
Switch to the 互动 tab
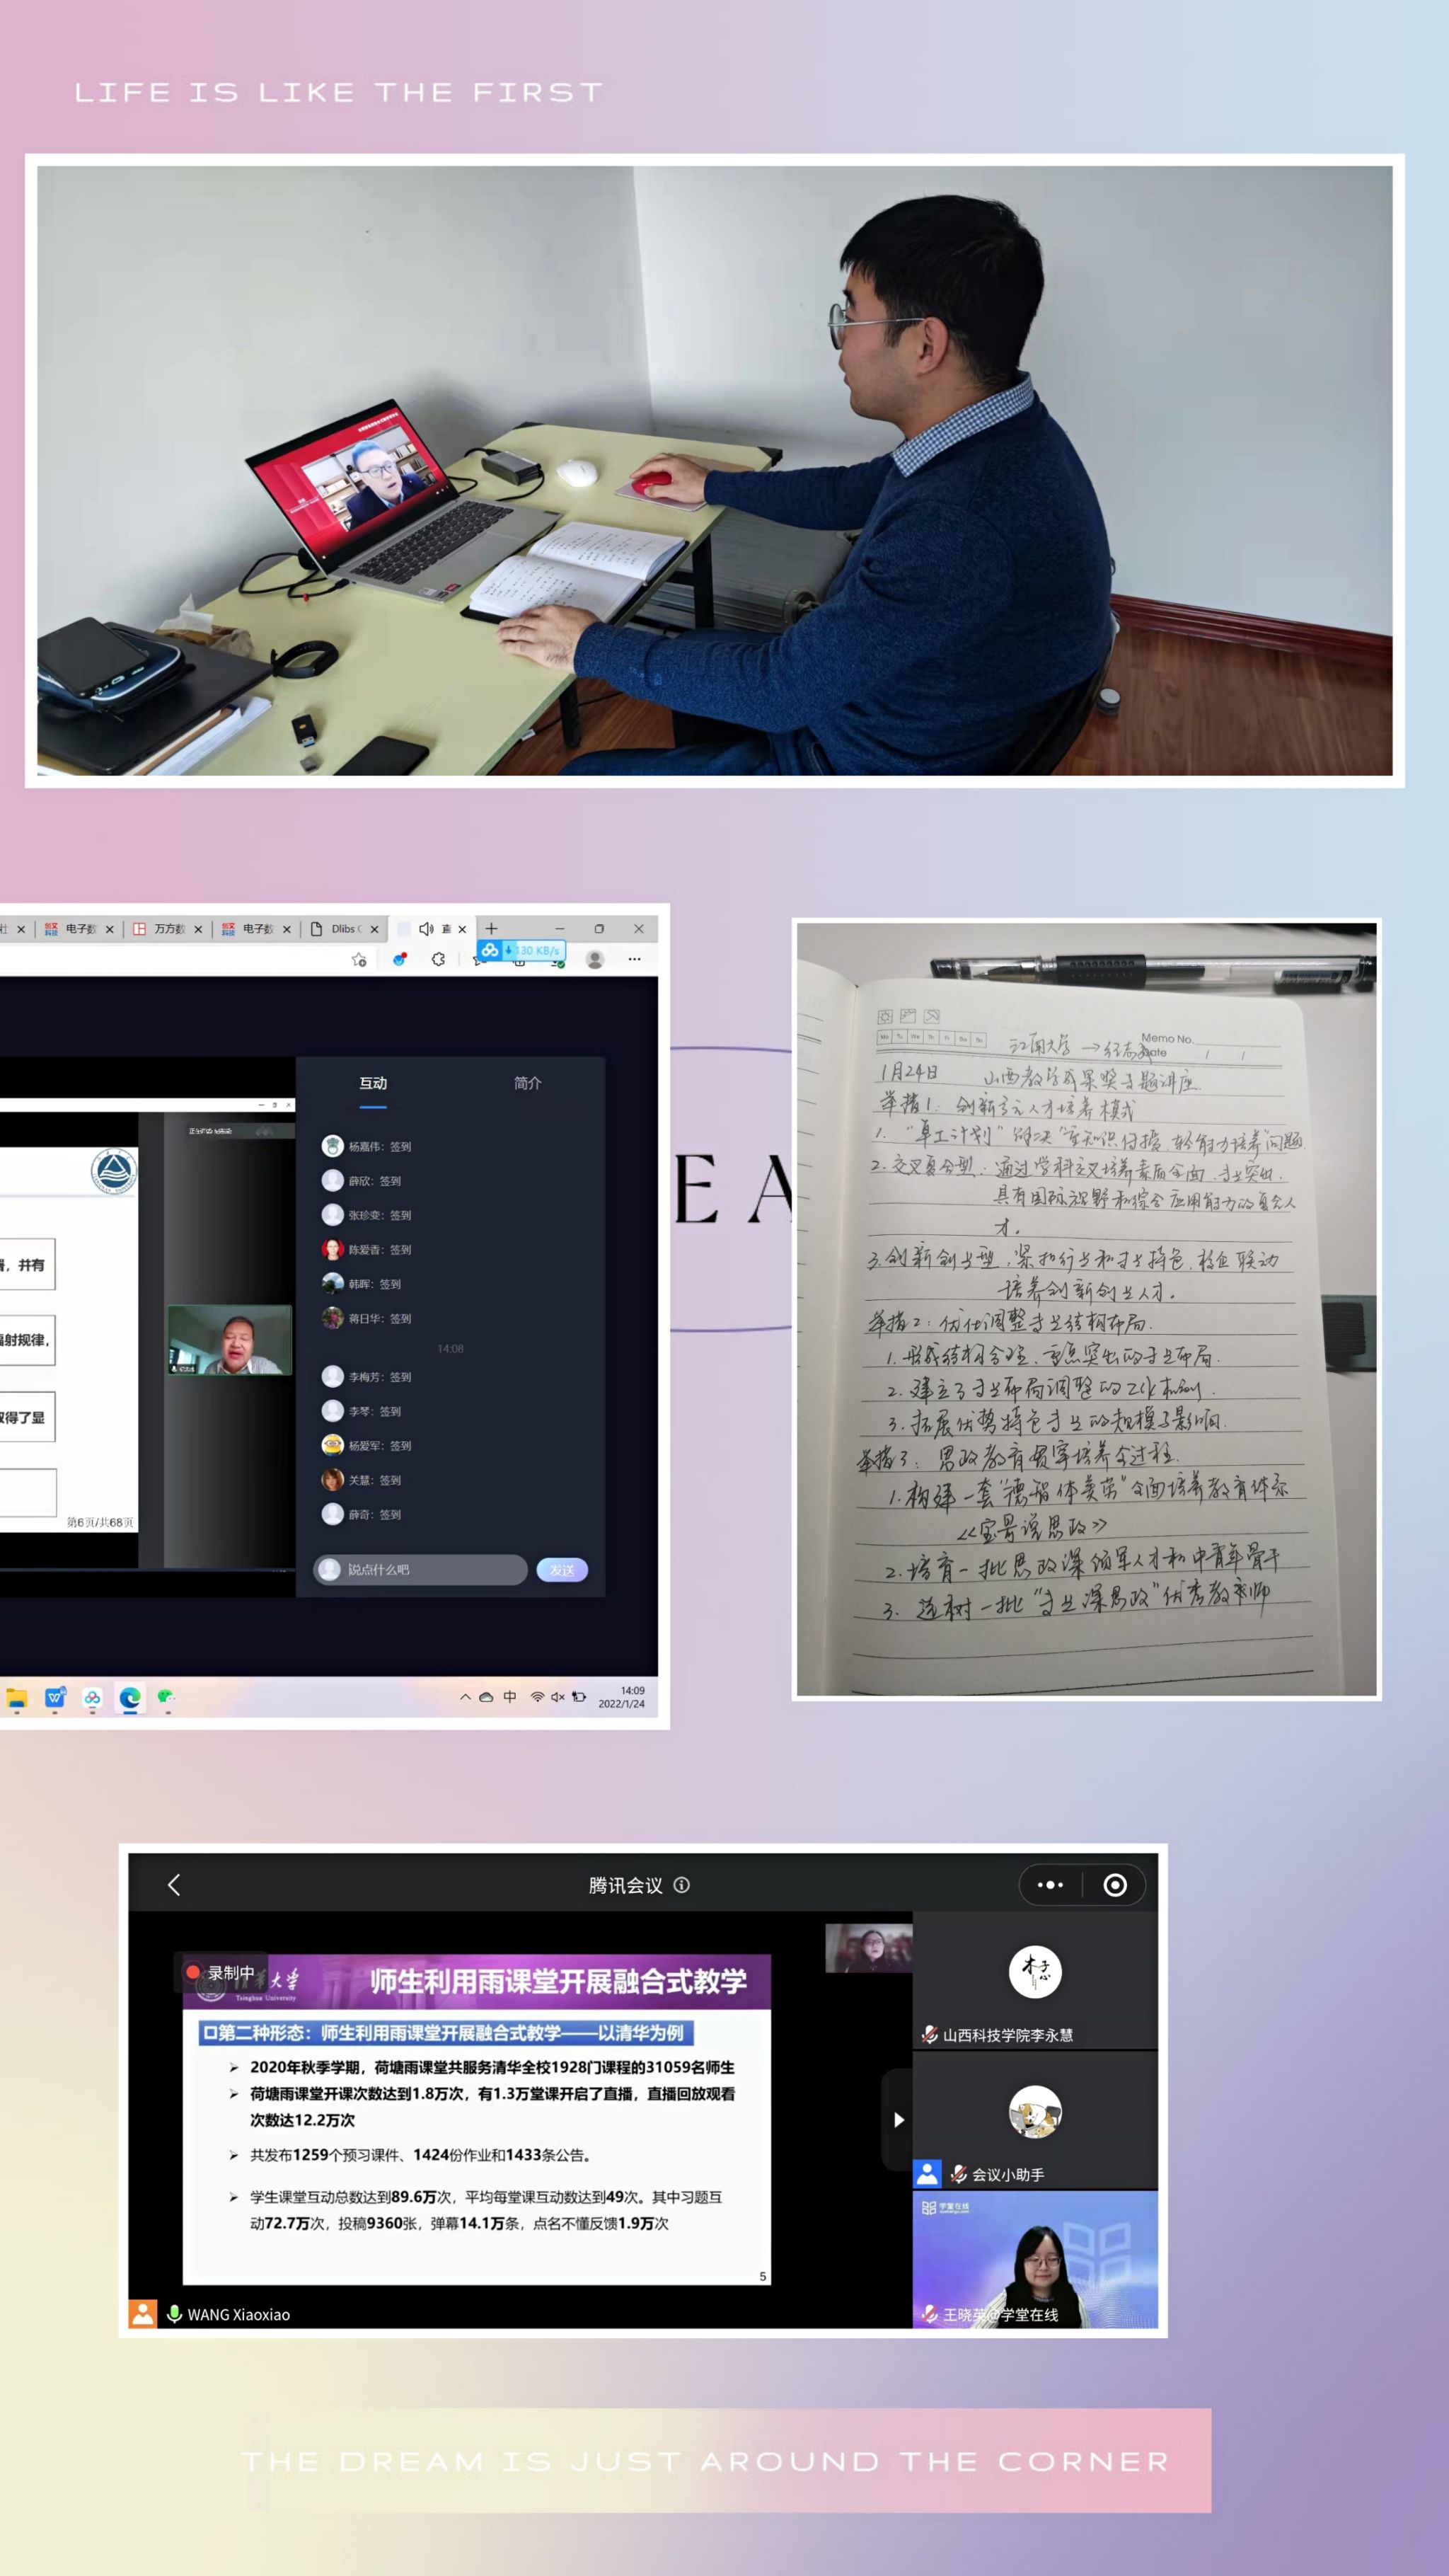tap(373, 1083)
